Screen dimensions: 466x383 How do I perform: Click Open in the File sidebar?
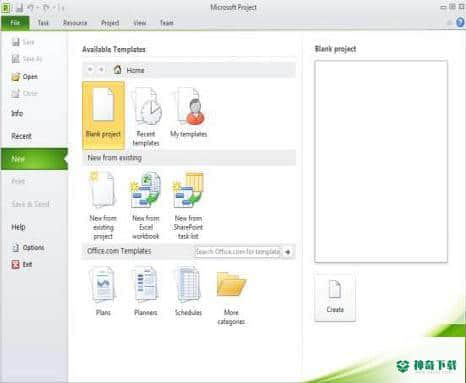tap(25, 77)
